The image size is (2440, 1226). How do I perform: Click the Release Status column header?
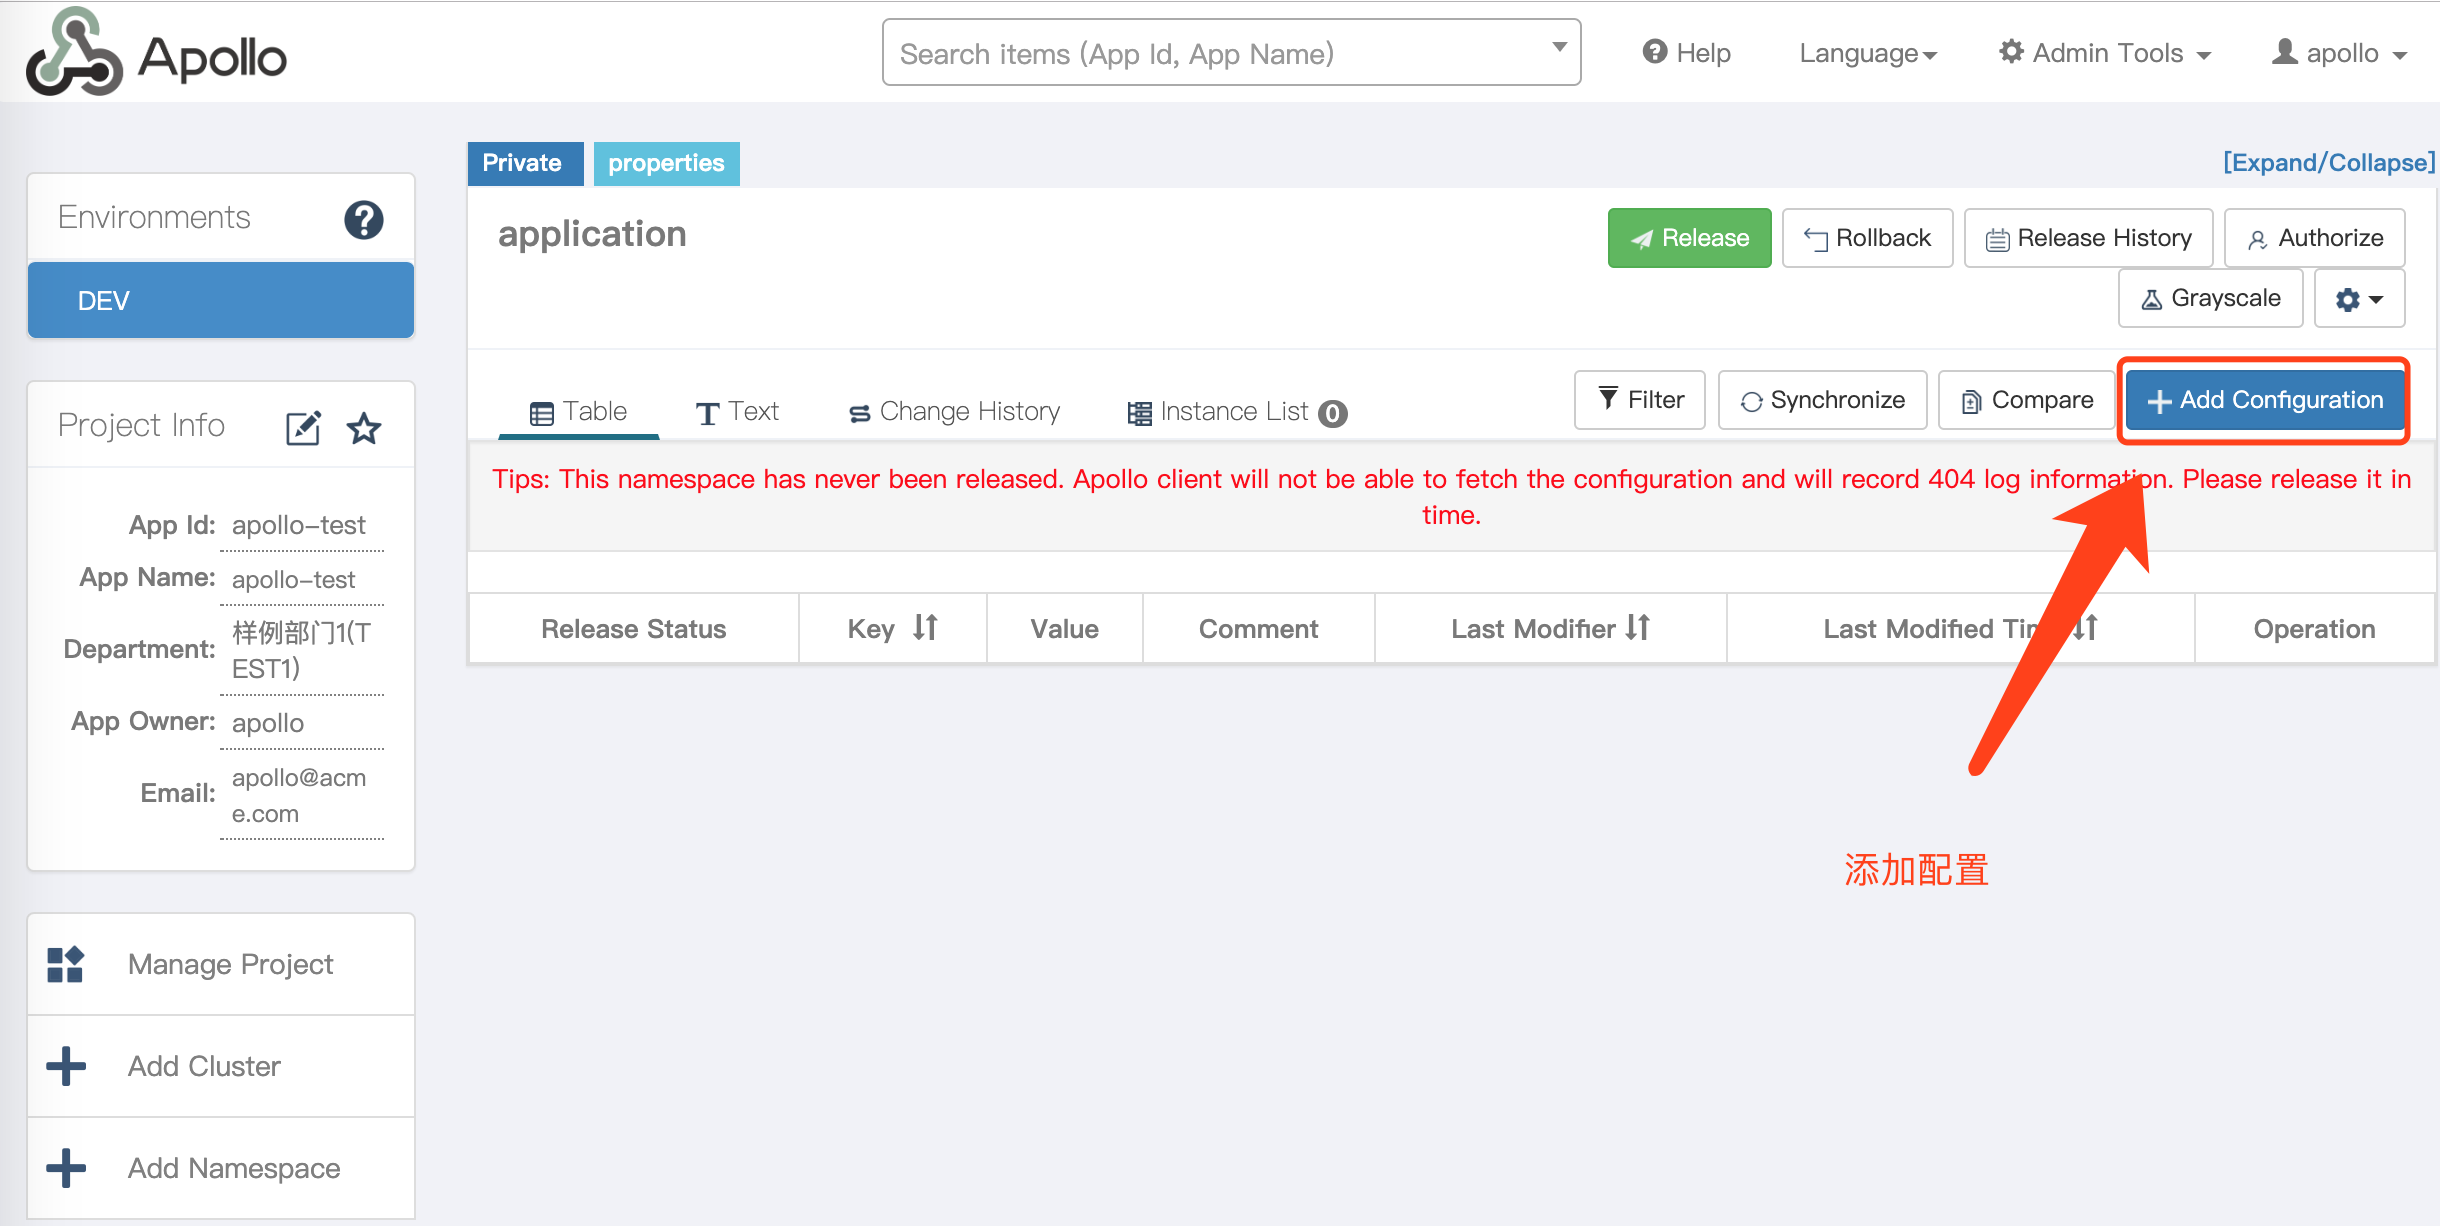click(x=633, y=629)
